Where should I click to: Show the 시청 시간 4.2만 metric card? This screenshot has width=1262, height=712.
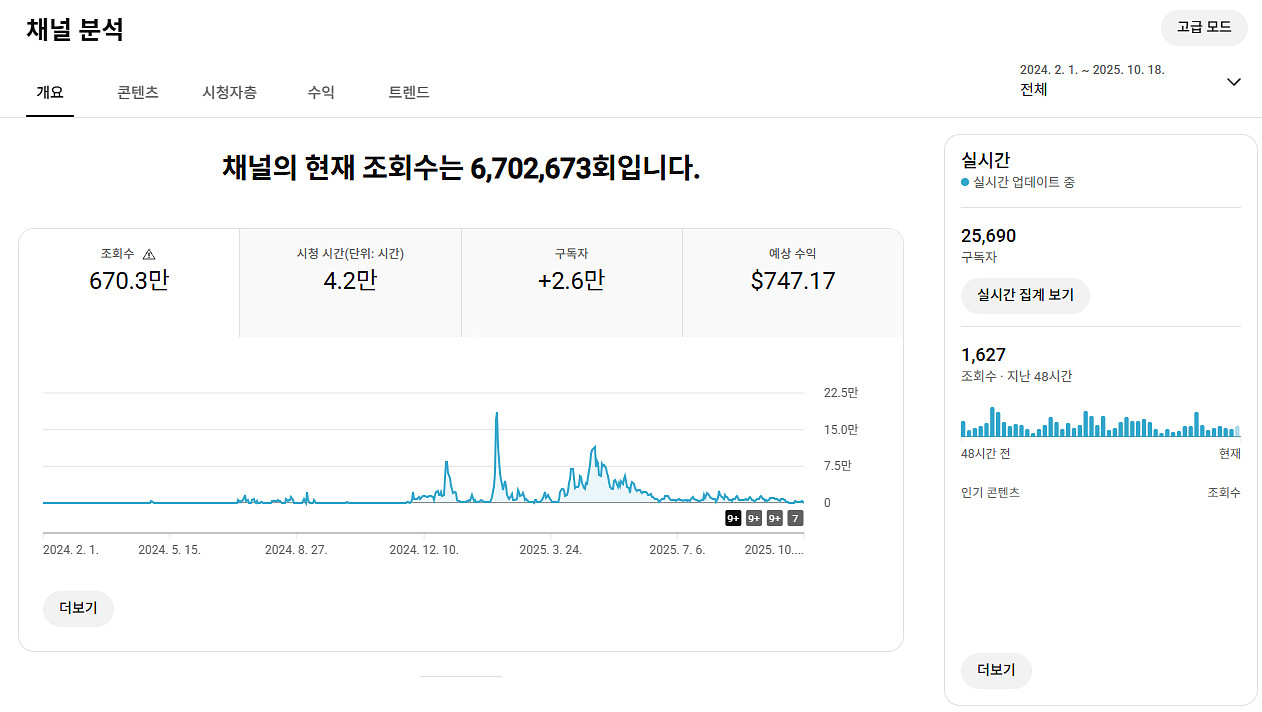[350, 282]
